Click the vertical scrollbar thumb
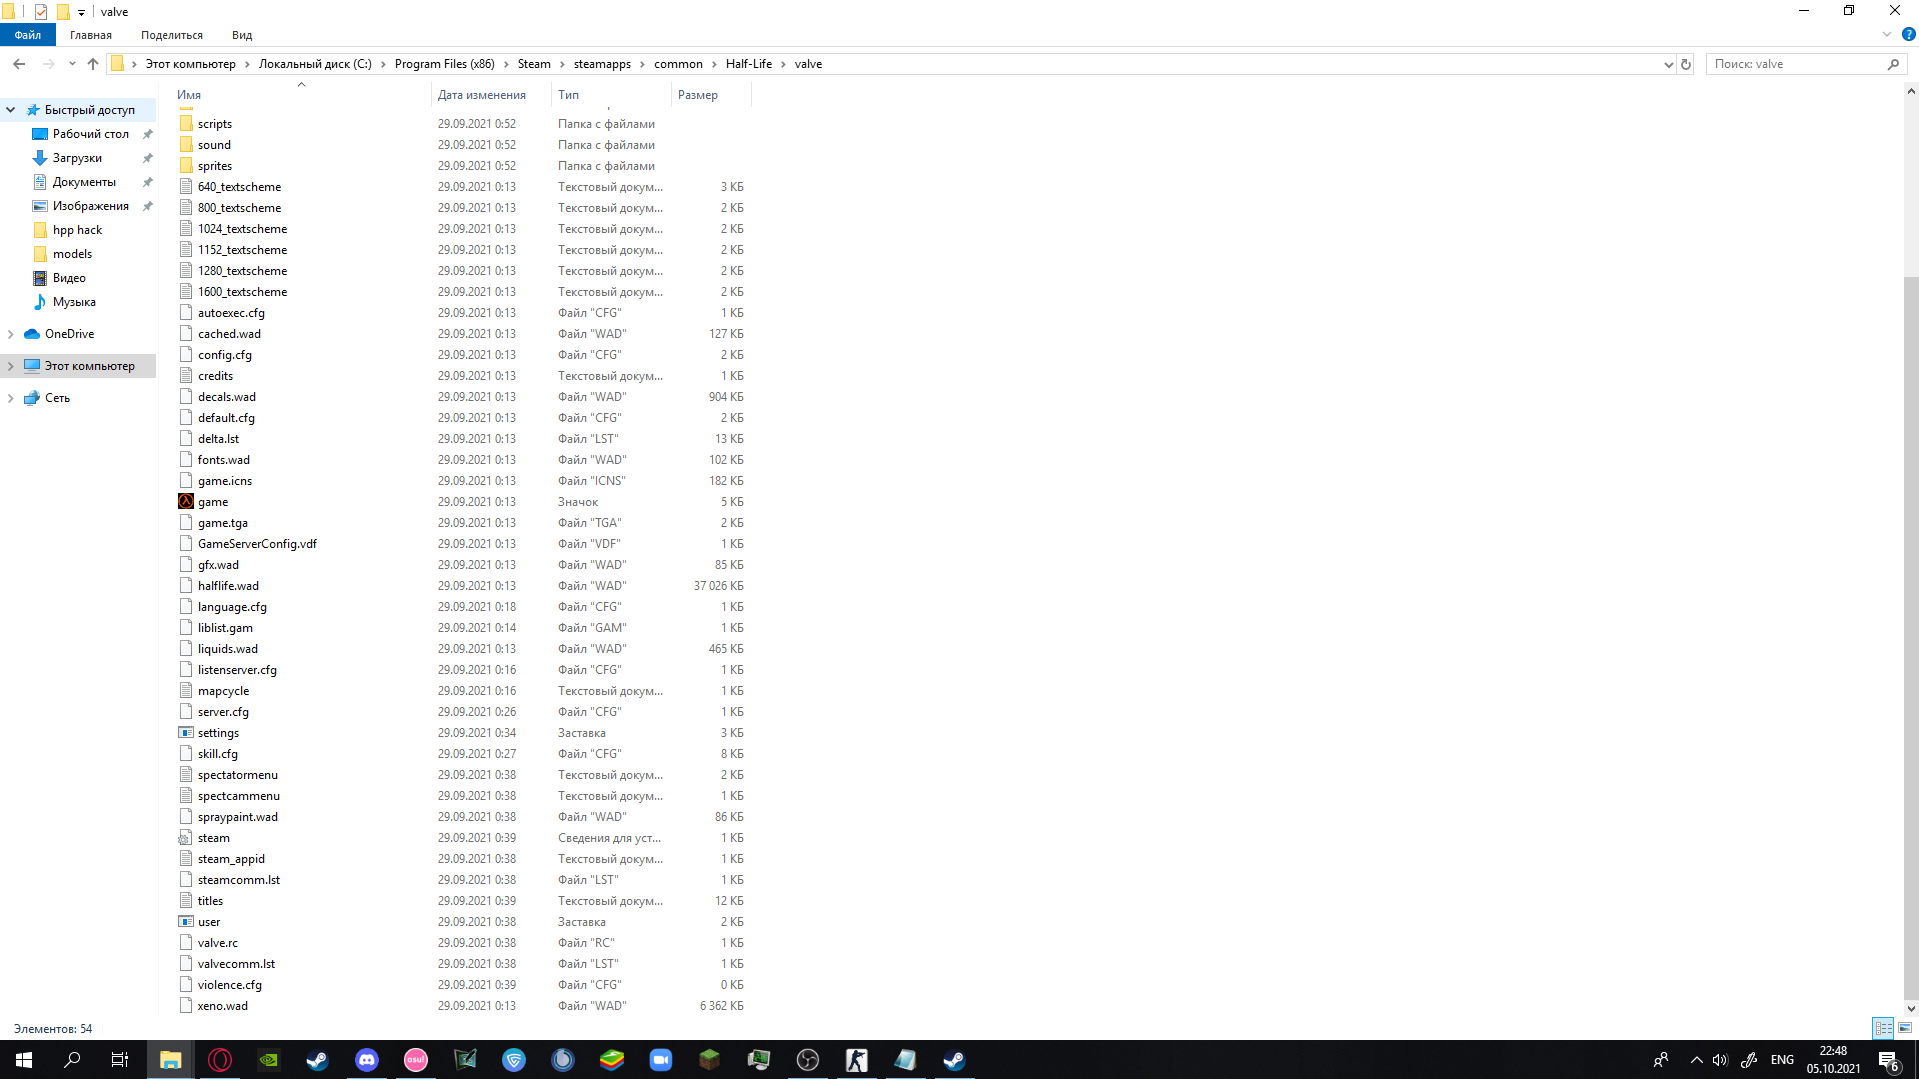Image resolution: width=1919 pixels, height=1079 pixels. pyautogui.click(x=1910, y=640)
